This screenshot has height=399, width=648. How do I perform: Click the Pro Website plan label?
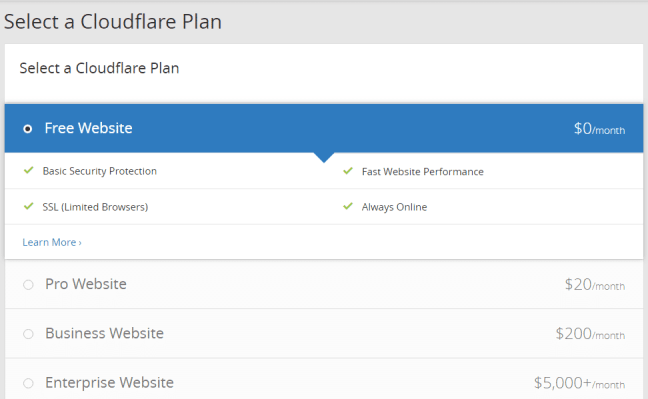click(86, 284)
